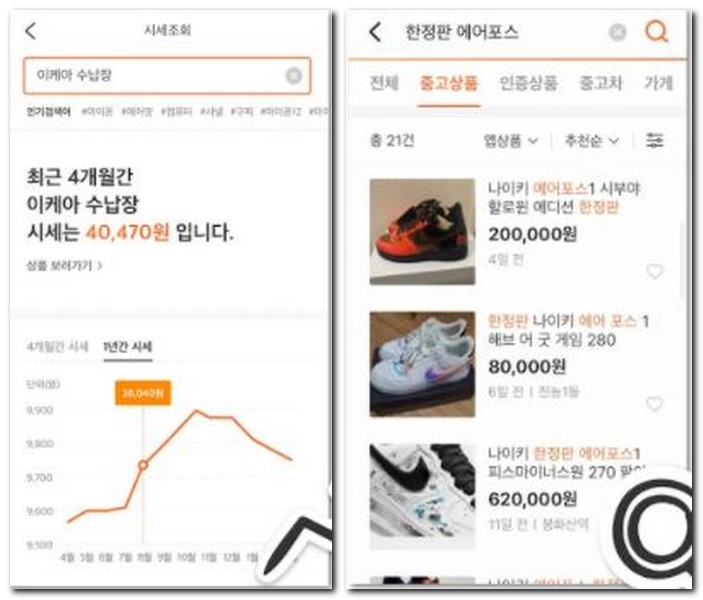Click the highlighted data point on price chart

[143, 465]
